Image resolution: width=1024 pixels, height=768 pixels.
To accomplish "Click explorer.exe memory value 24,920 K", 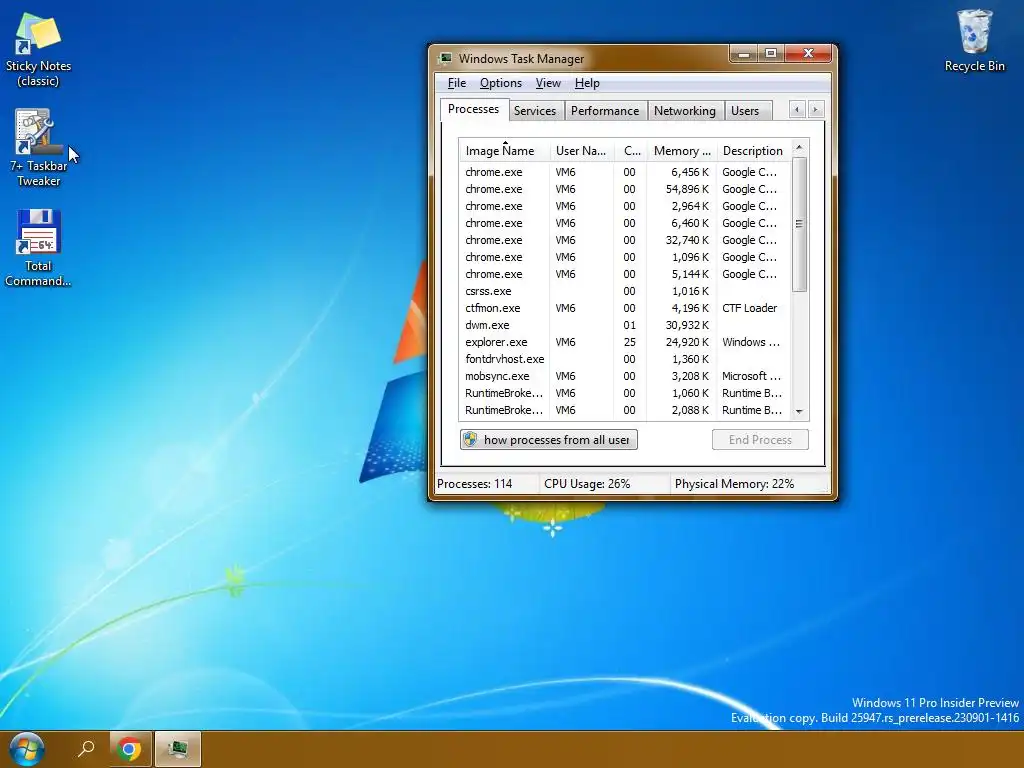I will point(687,342).
